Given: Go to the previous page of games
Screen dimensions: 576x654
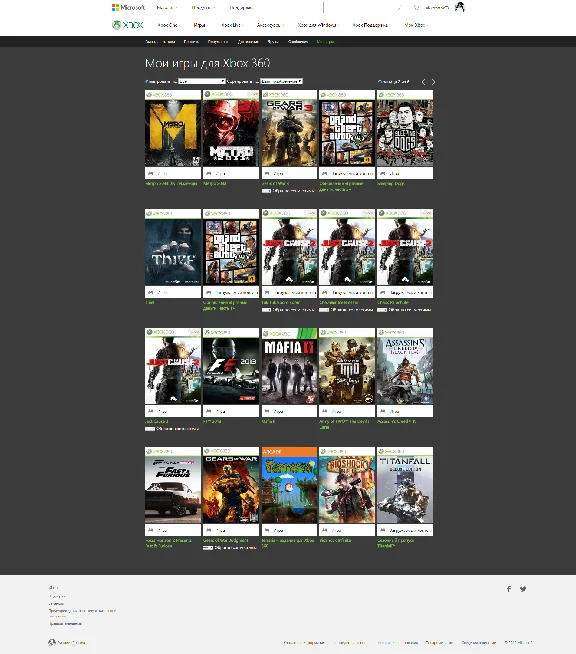Looking at the screenshot, I should (423, 82).
